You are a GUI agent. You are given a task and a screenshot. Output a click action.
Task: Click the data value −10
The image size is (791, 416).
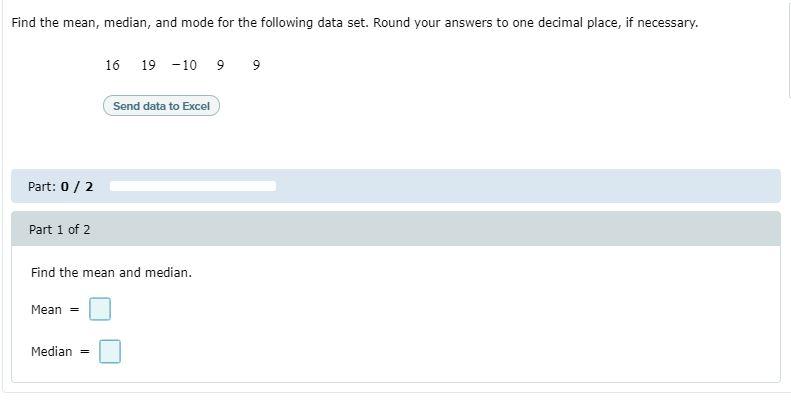coord(184,65)
